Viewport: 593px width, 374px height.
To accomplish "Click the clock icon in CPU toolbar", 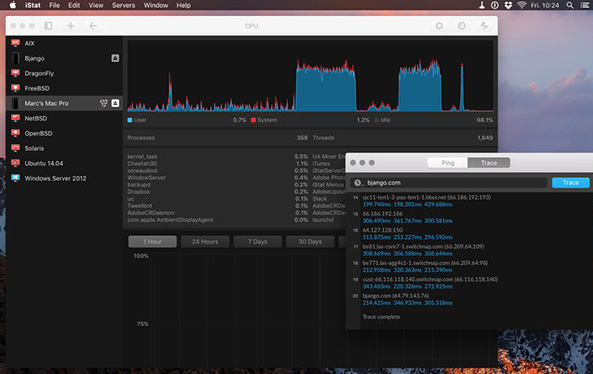I will pyautogui.click(x=462, y=26).
